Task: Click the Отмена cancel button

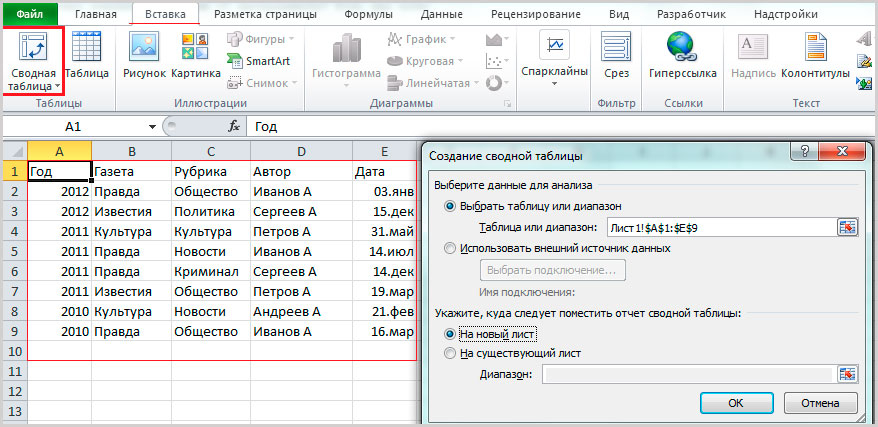Action: point(820,403)
